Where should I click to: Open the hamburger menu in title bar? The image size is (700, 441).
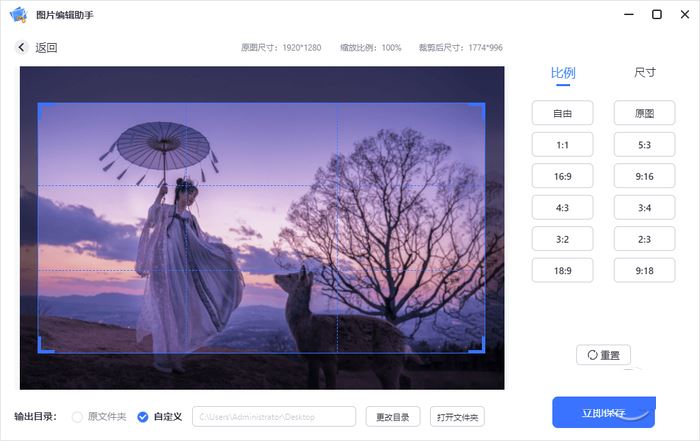628,14
